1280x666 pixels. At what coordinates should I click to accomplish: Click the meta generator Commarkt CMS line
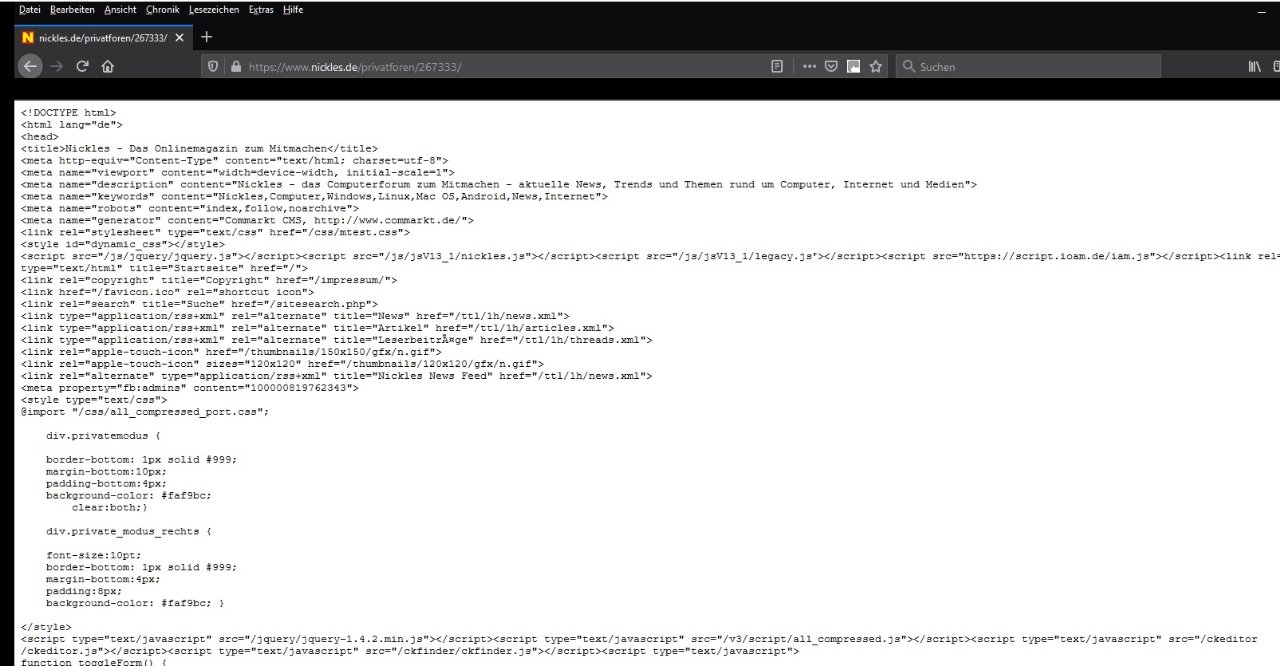[247, 220]
